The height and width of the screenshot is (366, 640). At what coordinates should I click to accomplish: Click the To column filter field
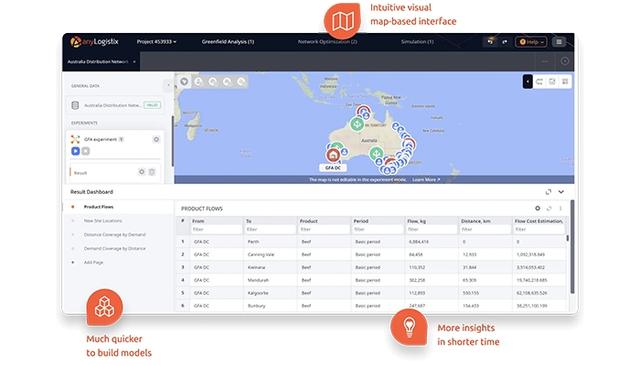(270, 229)
